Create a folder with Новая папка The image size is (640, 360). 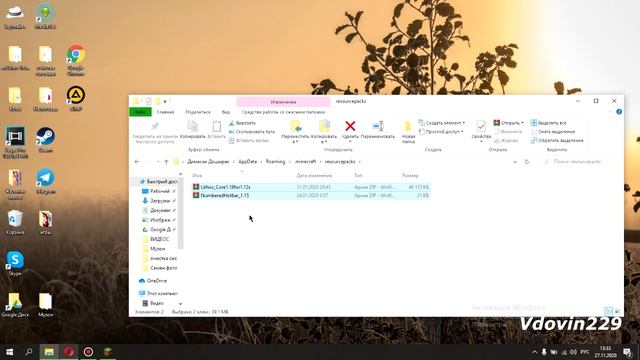[408, 132]
